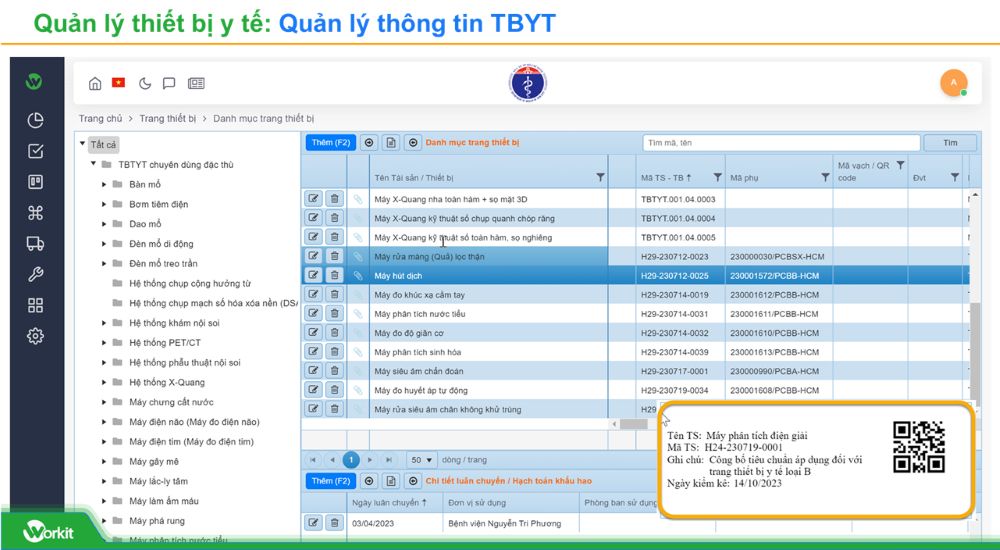This screenshot has height=550, width=1000.
Task: Collapse the Tất cả tree root
Action: 82,144
